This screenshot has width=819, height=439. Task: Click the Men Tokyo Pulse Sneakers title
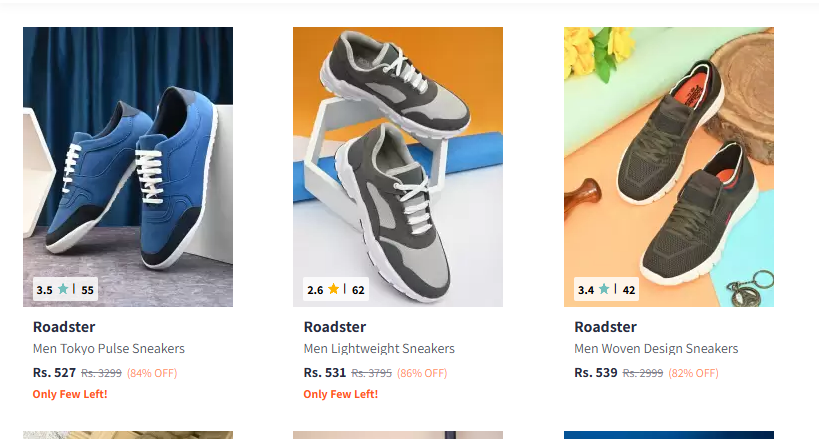[x=109, y=349]
